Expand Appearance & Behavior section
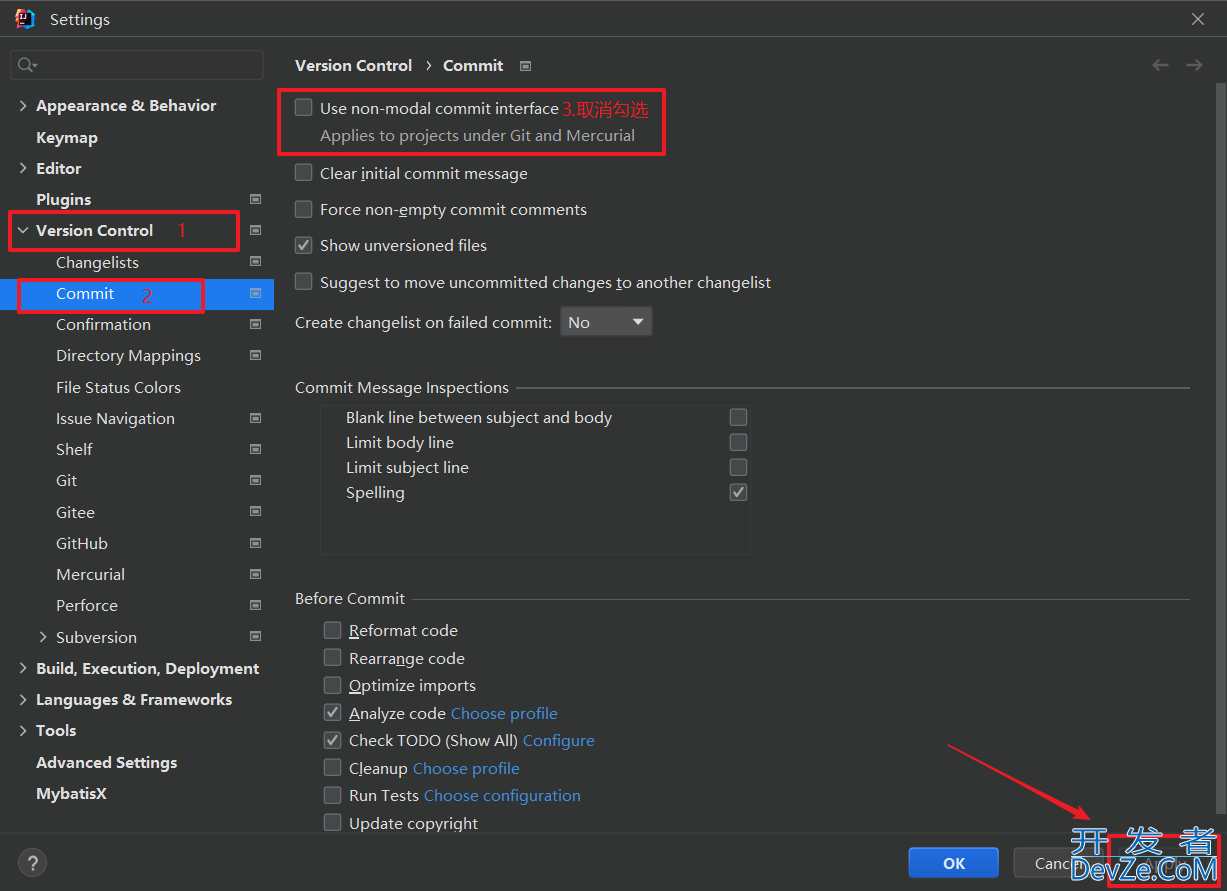Image resolution: width=1227 pixels, height=891 pixels. (23, 105)
